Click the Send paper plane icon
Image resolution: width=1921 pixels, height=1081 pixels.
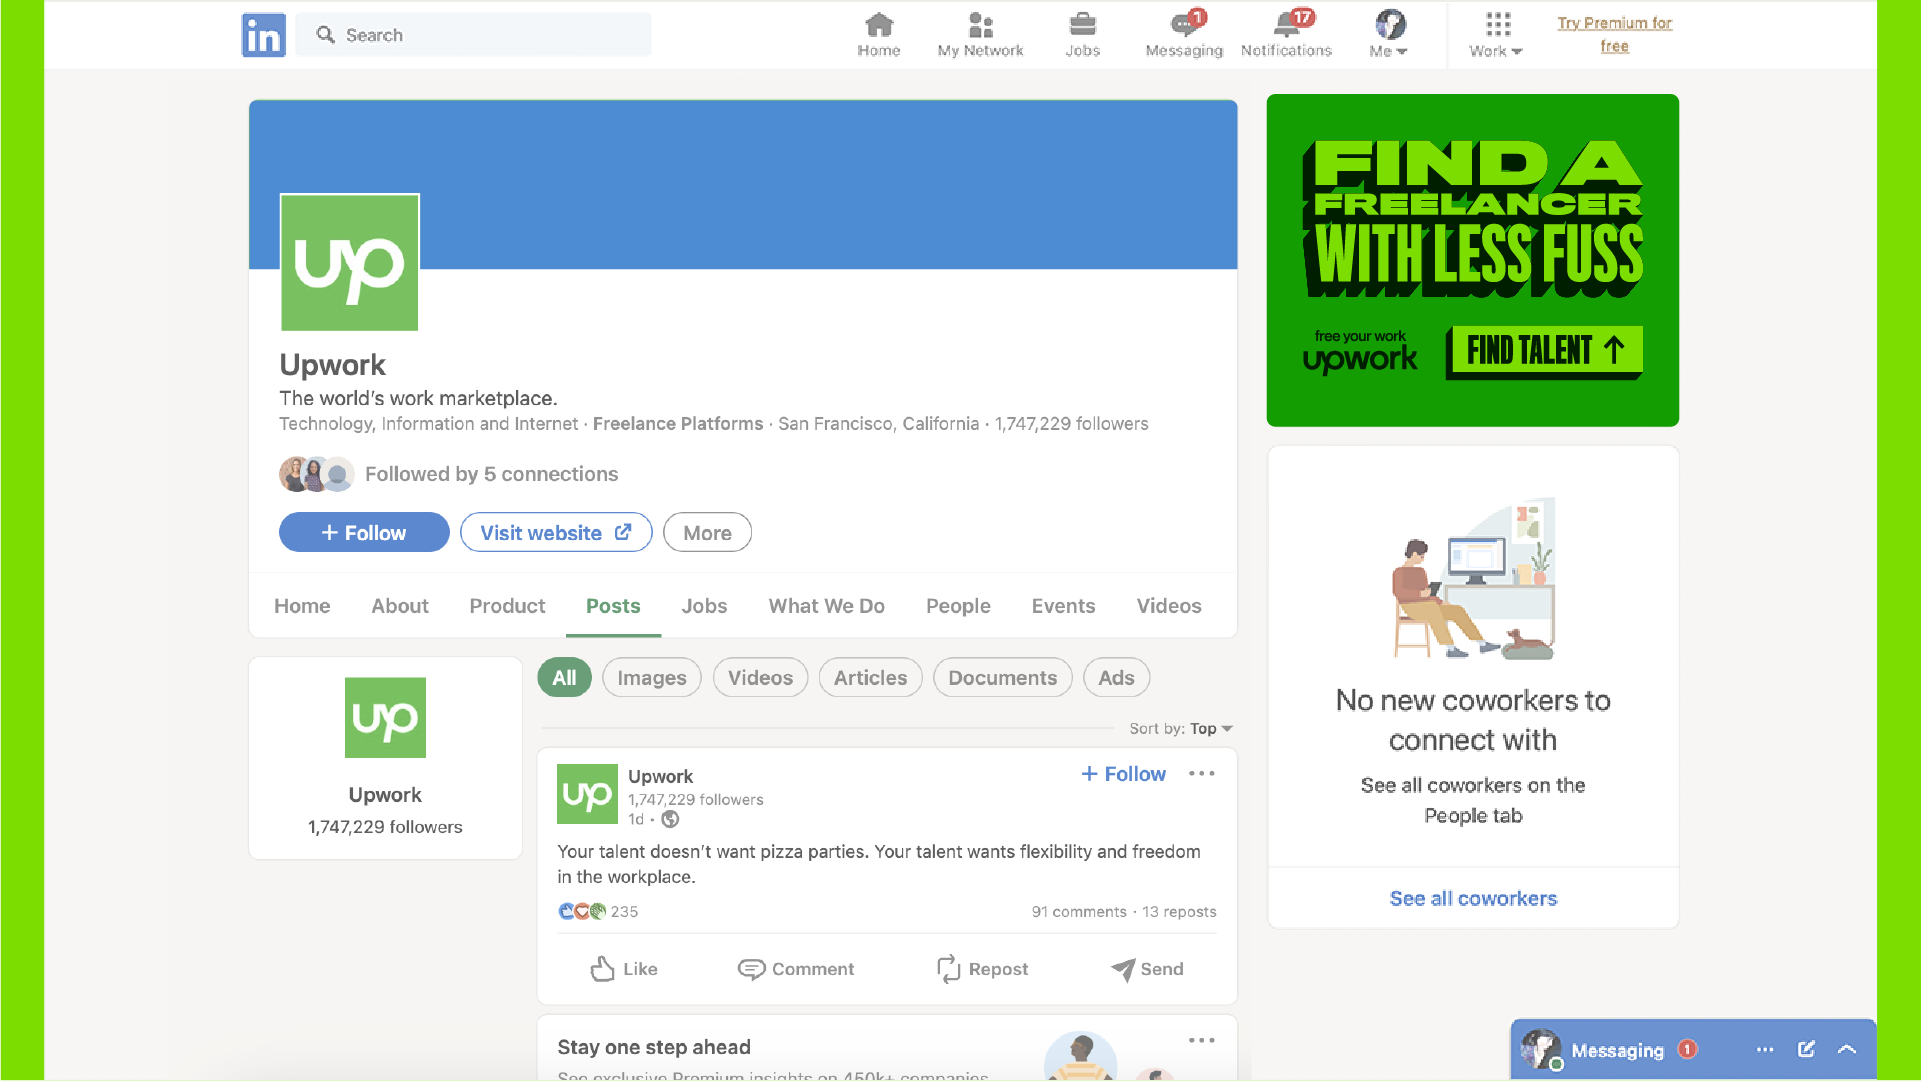[x=1122, y=968]
